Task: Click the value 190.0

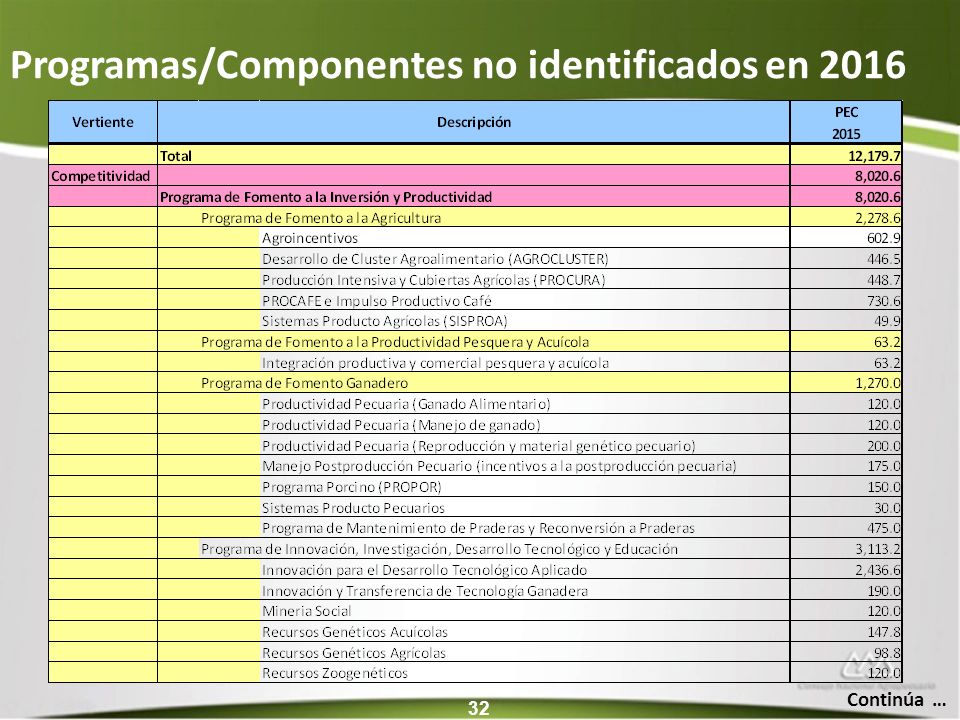Action: [x=883, y=591]
